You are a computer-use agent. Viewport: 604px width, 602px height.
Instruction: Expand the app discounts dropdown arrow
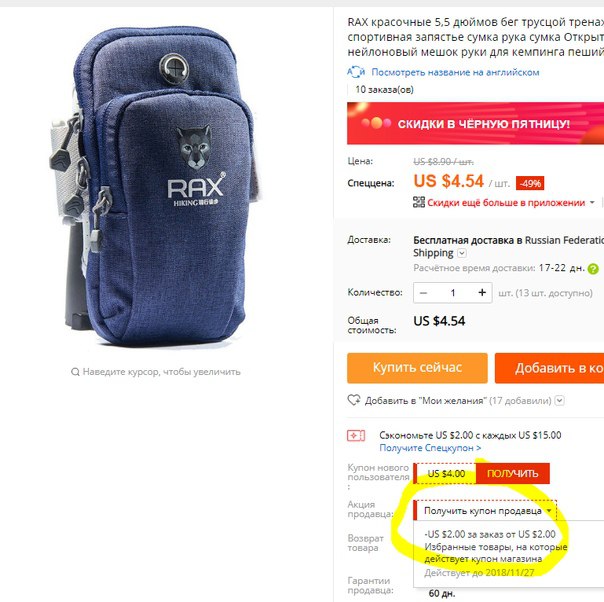click(x=592, y=203)
